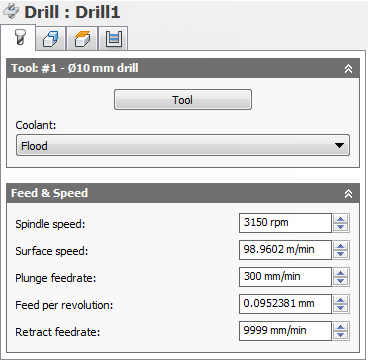Image resolution: width=368 pixels, height=360 pixels.
Task: Click the Feed per revolution input field
Action: (x=285, y=304)
